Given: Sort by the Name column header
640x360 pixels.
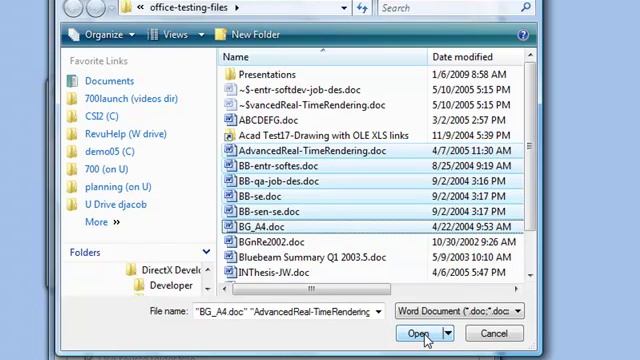Looking at the screenshot, I should pyautogui.click(x=322, y=57).
